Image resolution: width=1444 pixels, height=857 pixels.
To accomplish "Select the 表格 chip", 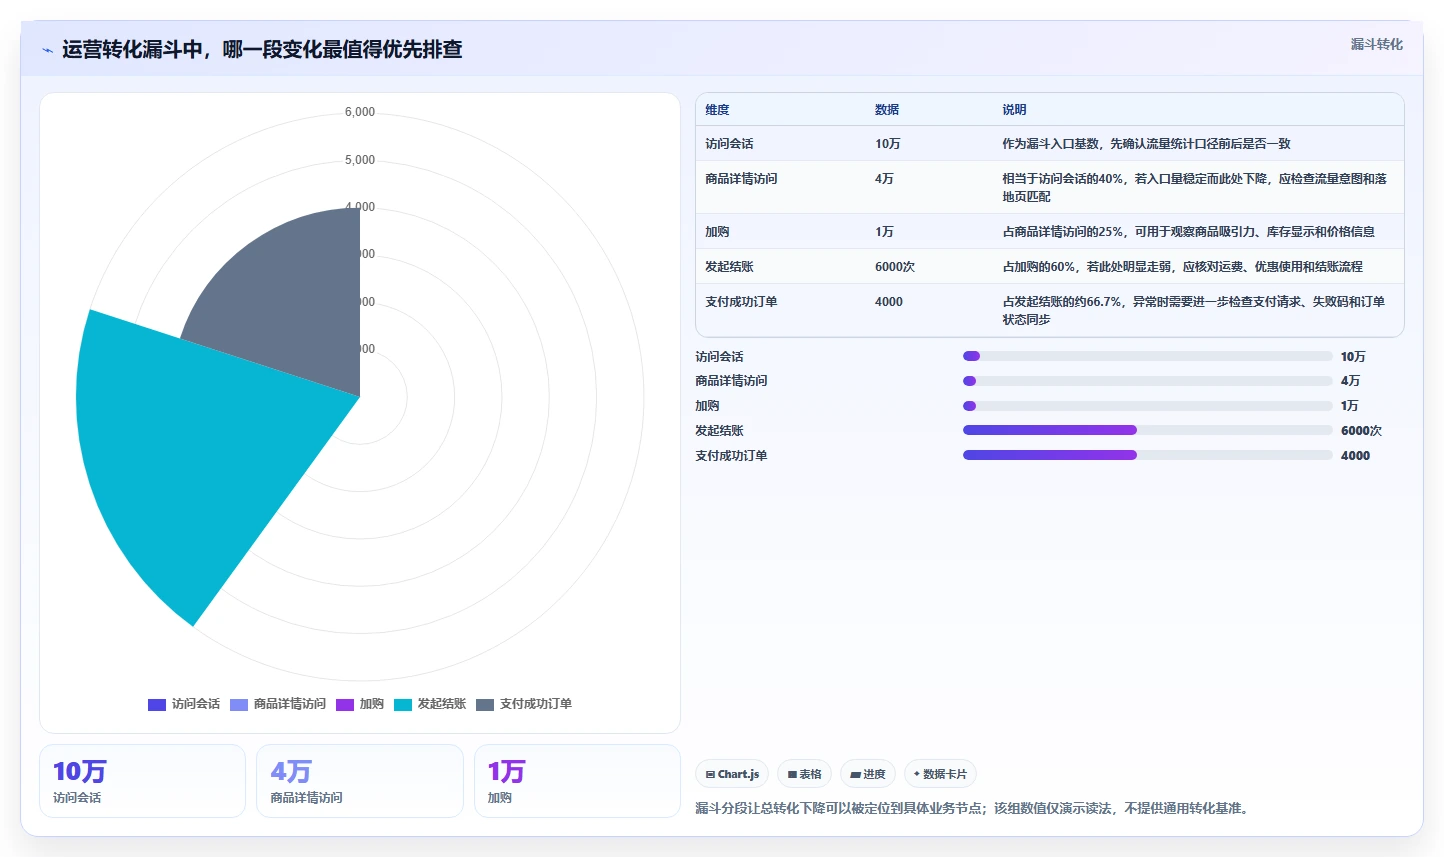I will coord(804,774).
